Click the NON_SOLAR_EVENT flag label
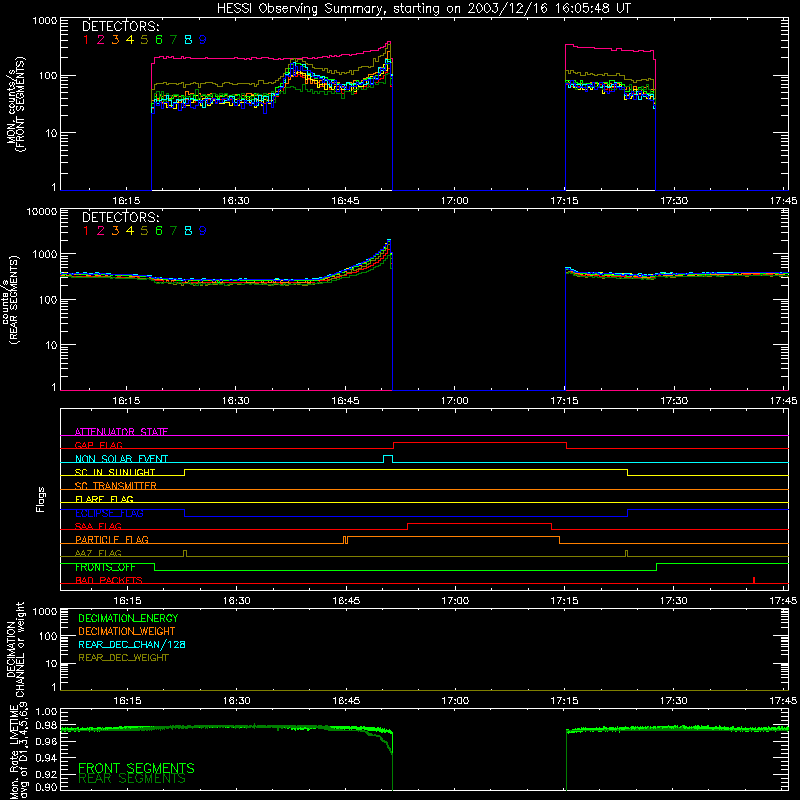The height and width of the screenshot is (800, 800). [x=121, y=459]
